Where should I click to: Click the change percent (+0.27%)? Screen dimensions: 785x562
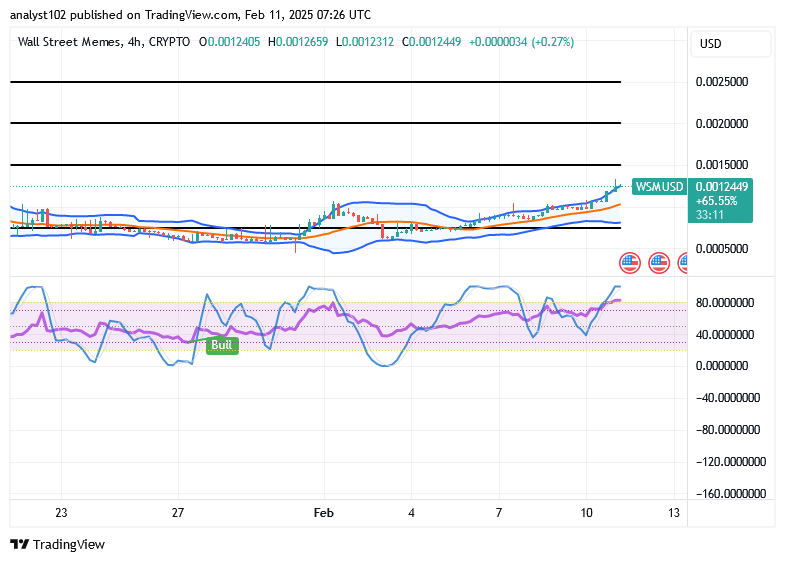[x=553, y=42]
